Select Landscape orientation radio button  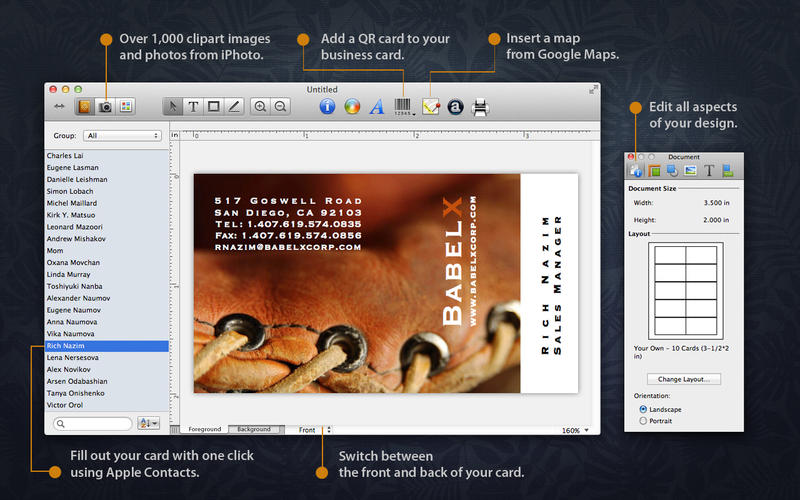click(x=642, y=409)
